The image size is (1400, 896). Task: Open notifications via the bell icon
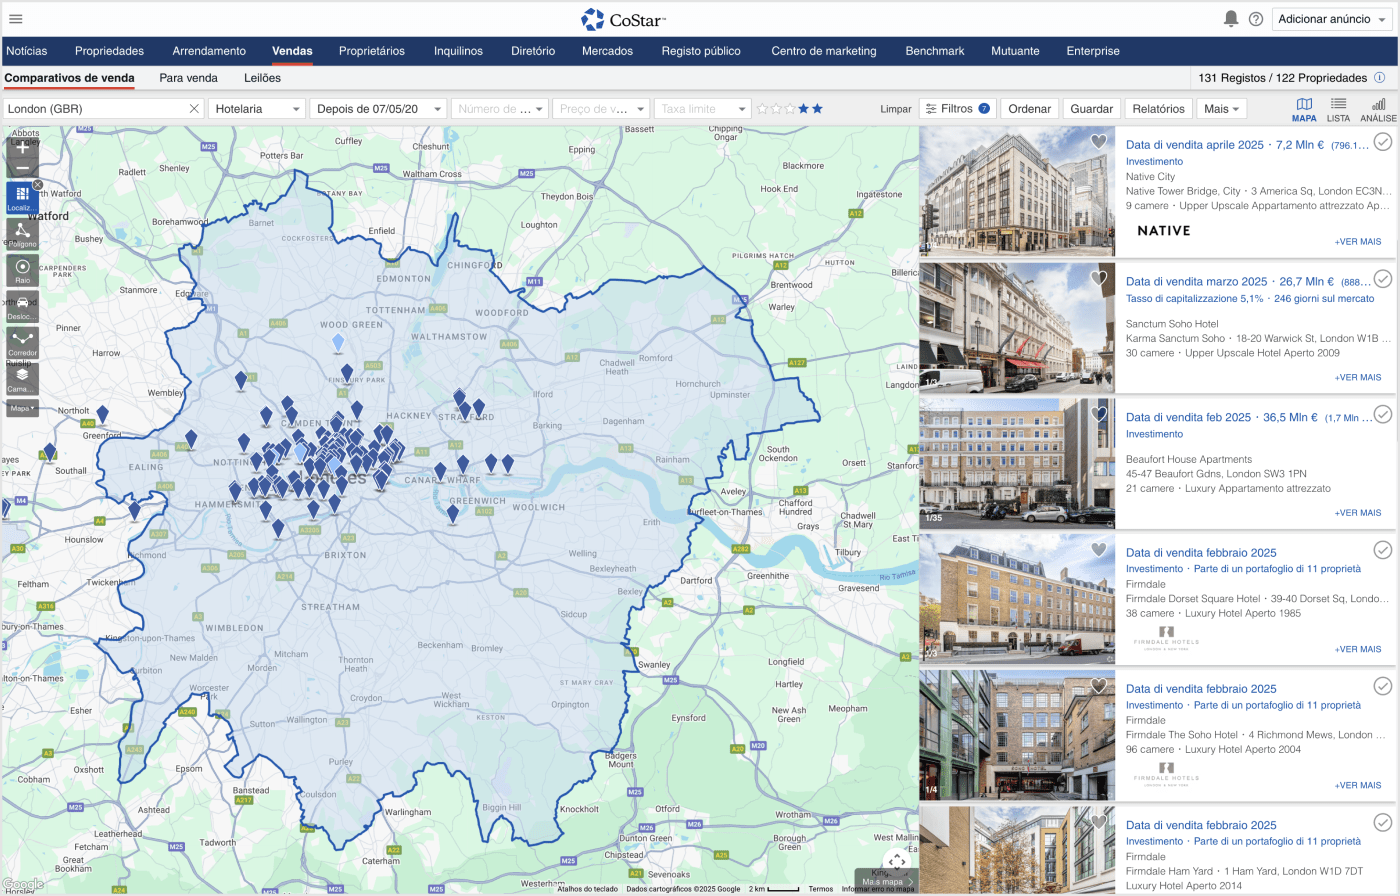point(1231,19)
